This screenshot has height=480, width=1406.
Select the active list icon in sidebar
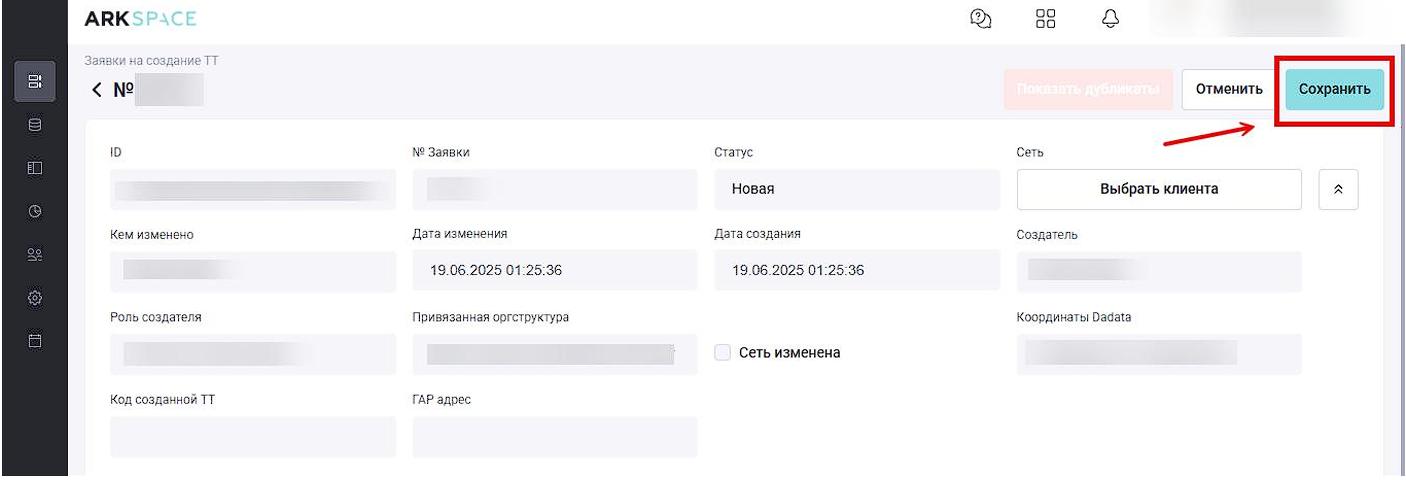[x=35, y=81]
